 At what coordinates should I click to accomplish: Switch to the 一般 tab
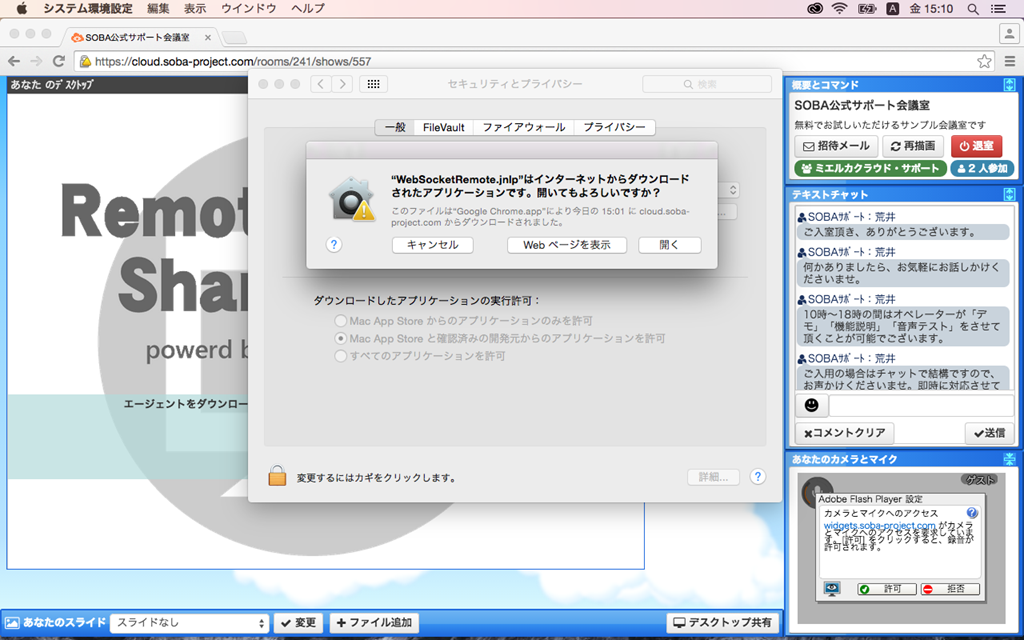395,127
